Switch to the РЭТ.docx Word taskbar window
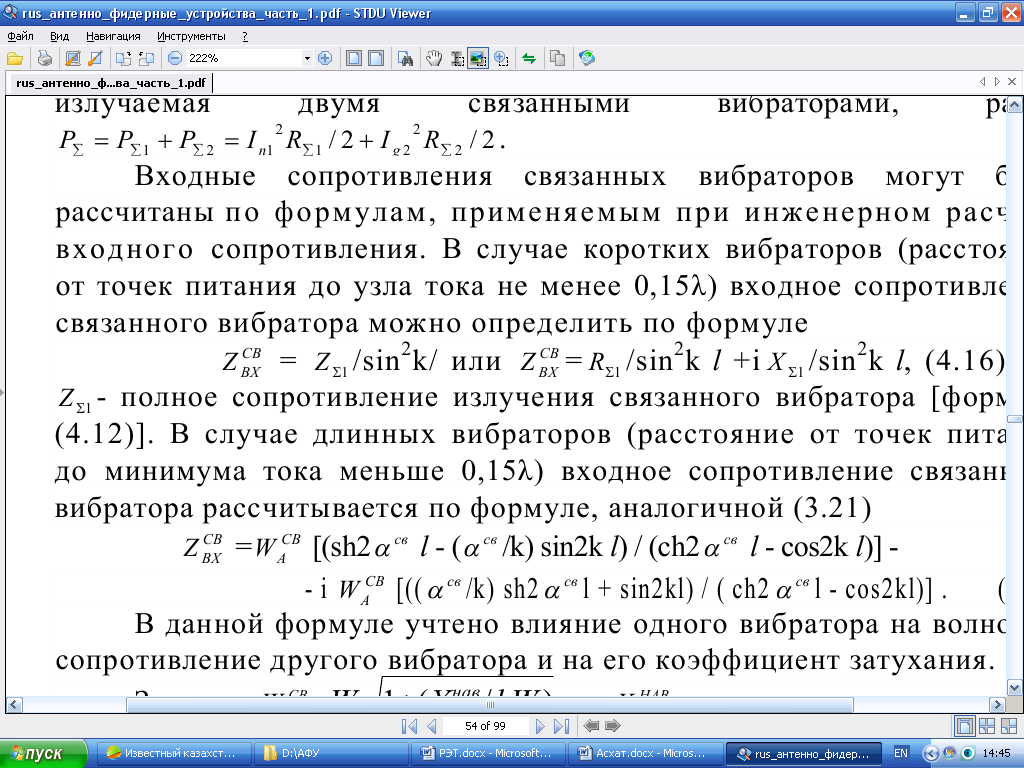The width and height of the screenshot is (1024, 768). [490, 753]
